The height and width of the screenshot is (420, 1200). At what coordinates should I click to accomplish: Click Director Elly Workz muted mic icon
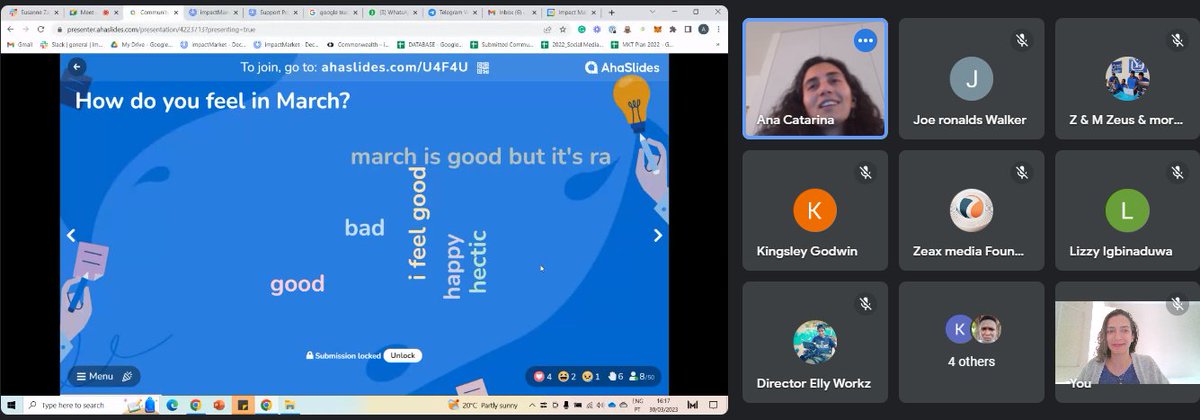[x=865, y=304]
